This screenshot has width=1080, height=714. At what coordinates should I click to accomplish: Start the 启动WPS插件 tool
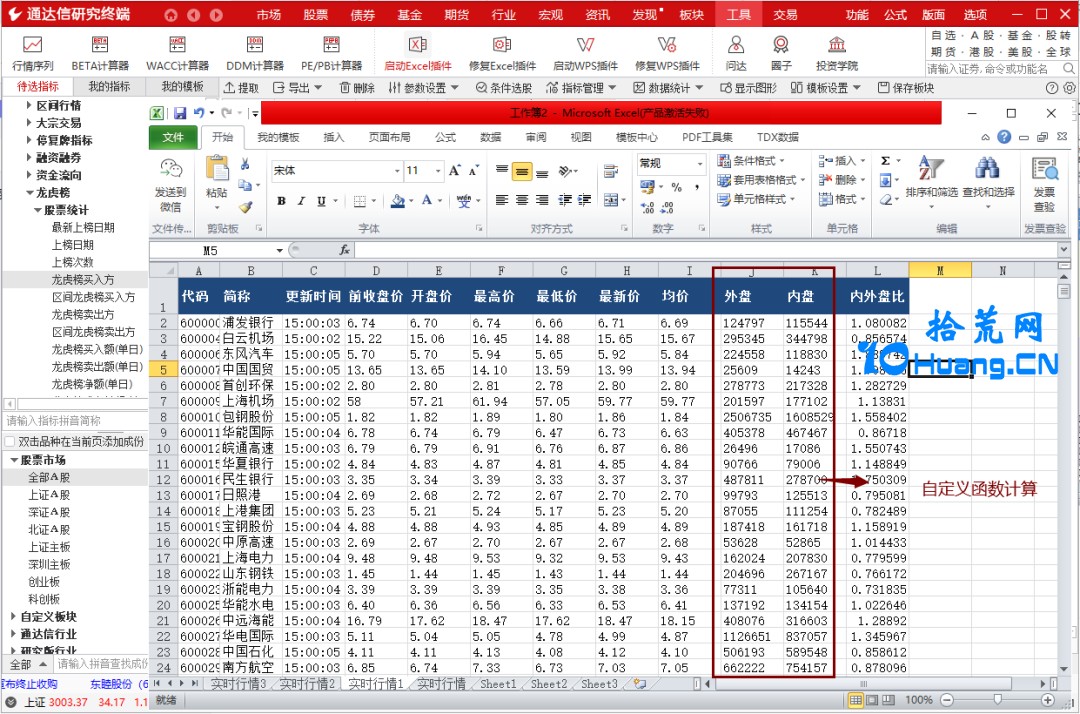tap(585, 53)
